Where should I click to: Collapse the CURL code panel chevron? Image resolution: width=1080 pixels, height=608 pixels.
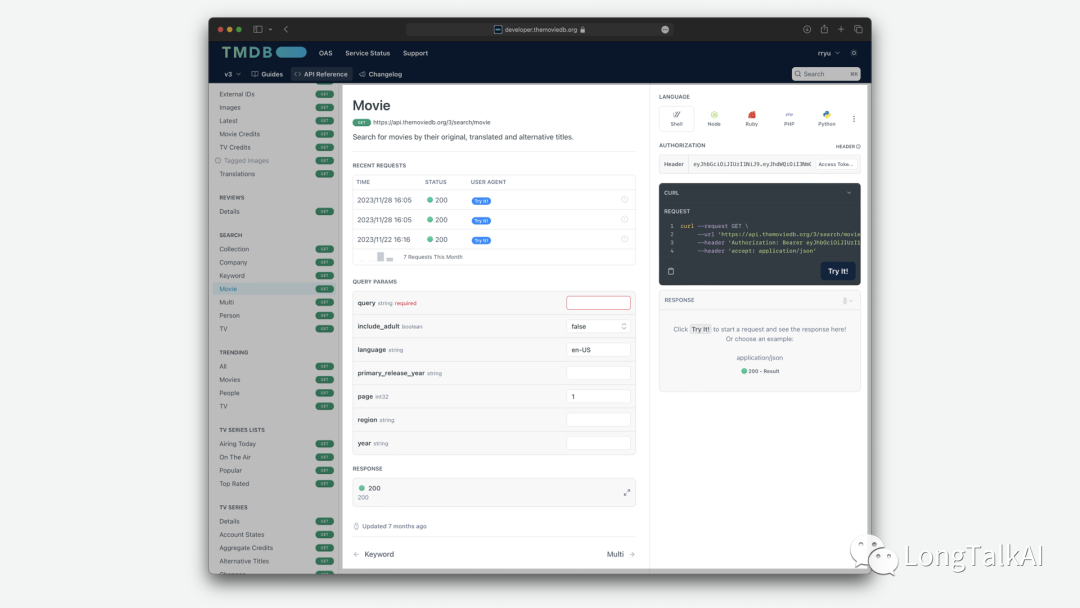click(849, 193)
